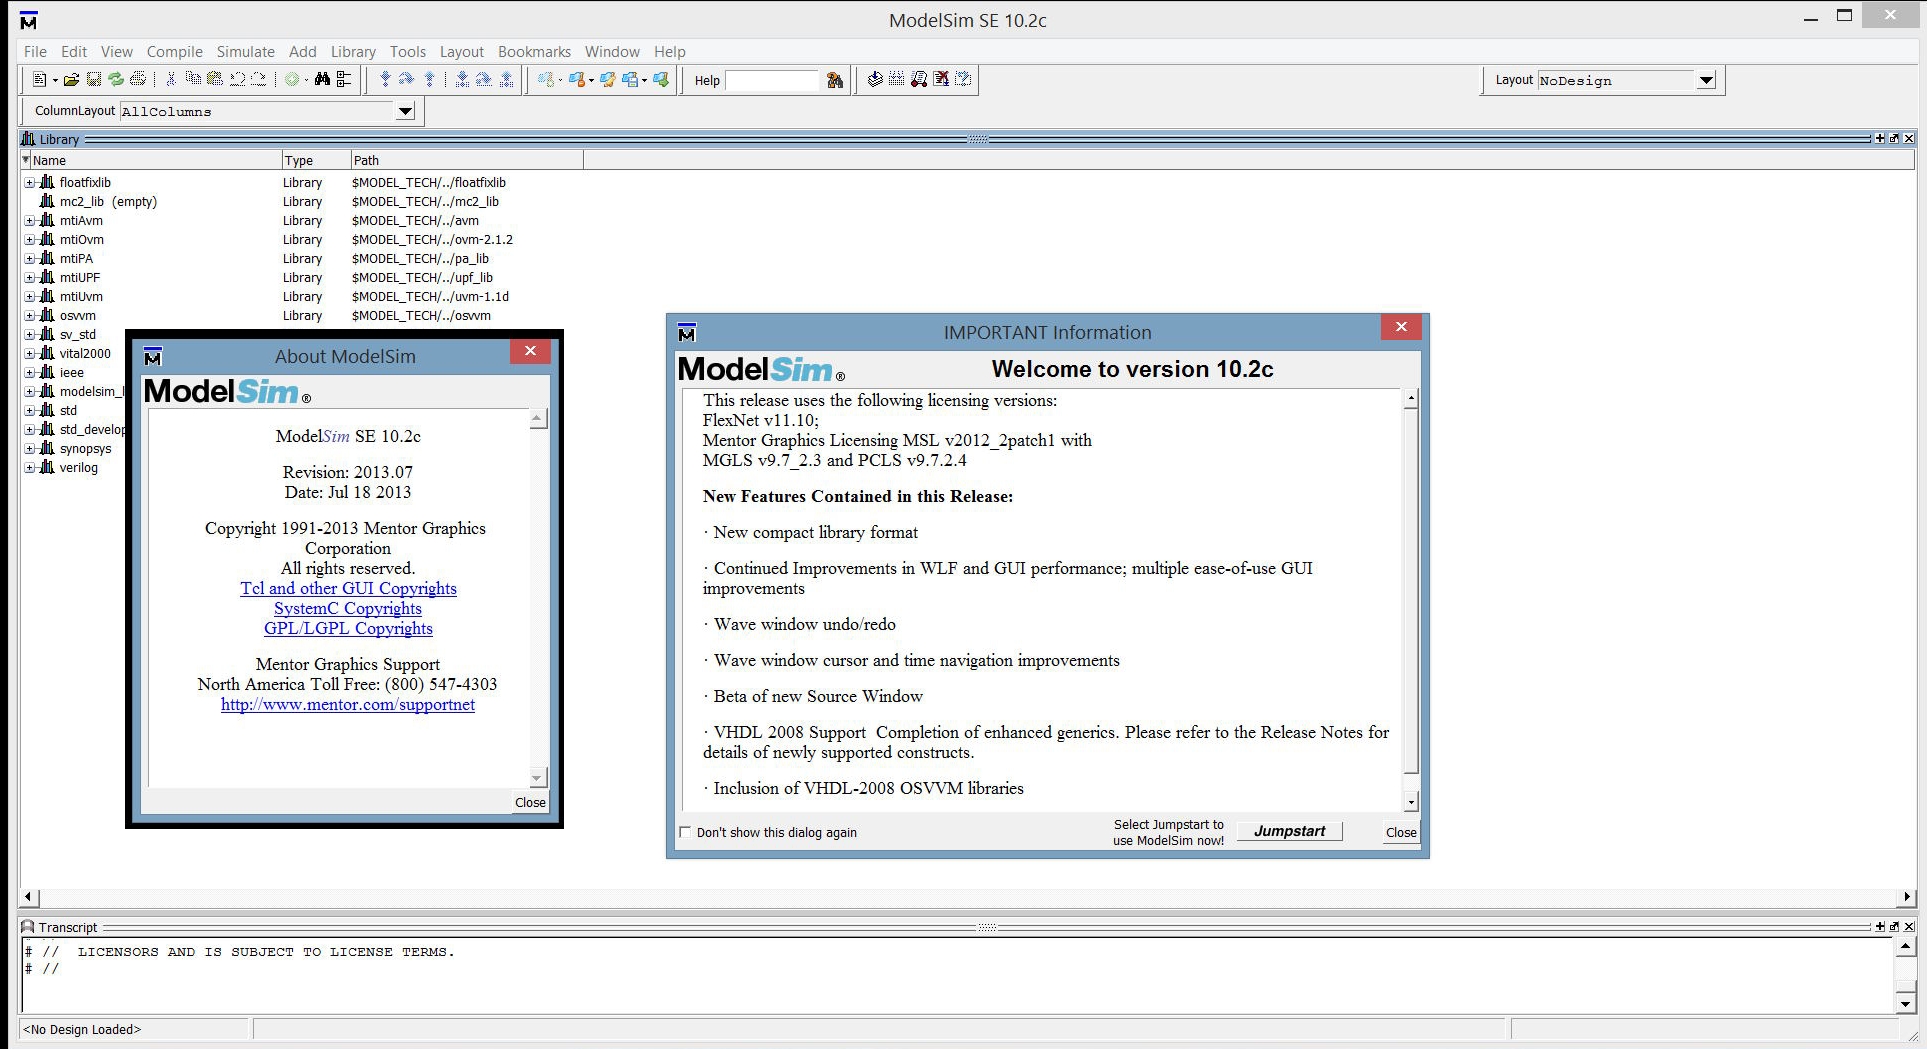The image size is (1927, 1049).
Task: Click the Save toolbar icon
Action: tap(94, 80)
